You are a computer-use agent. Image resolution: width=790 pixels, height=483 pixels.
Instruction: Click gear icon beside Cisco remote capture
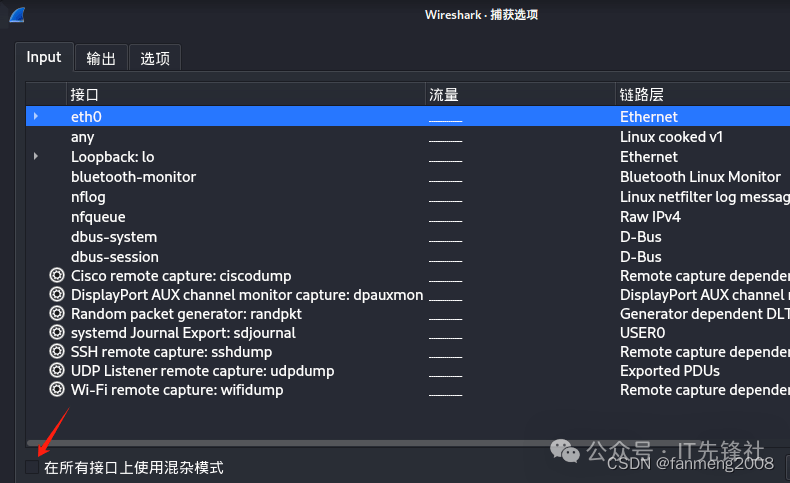click(56, 276)
